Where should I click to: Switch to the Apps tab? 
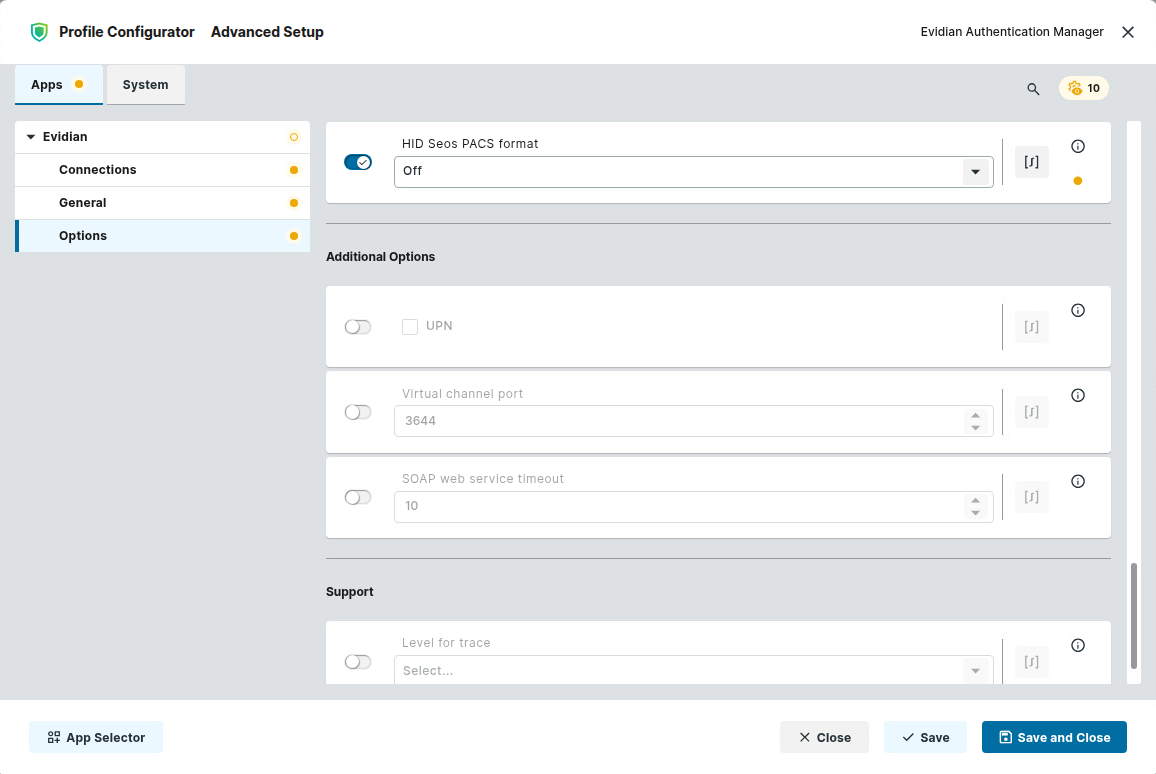point(59,85)
